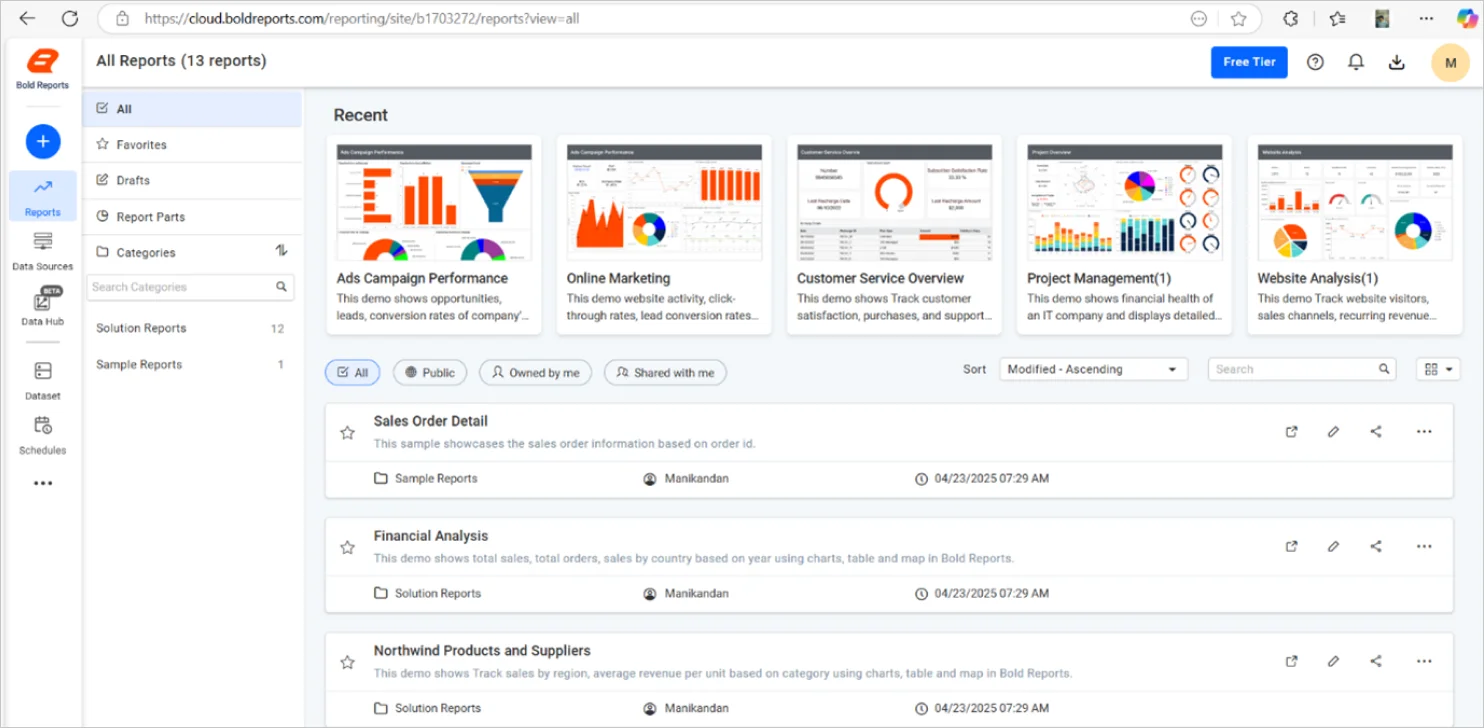
Task: Enable the Public reports filter
Action: pyautogui.click(x=430, y=372)
